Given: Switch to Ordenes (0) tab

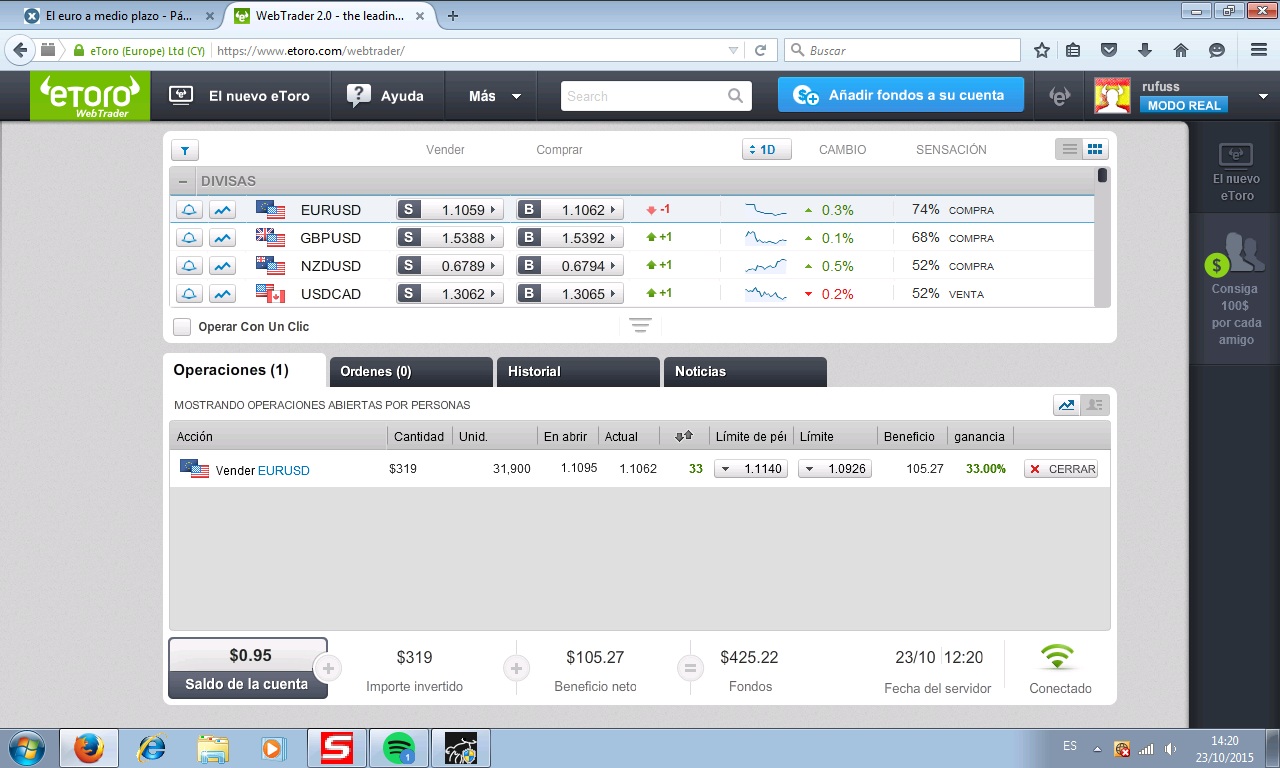Looking at the screenshot, I should point(411,371).
